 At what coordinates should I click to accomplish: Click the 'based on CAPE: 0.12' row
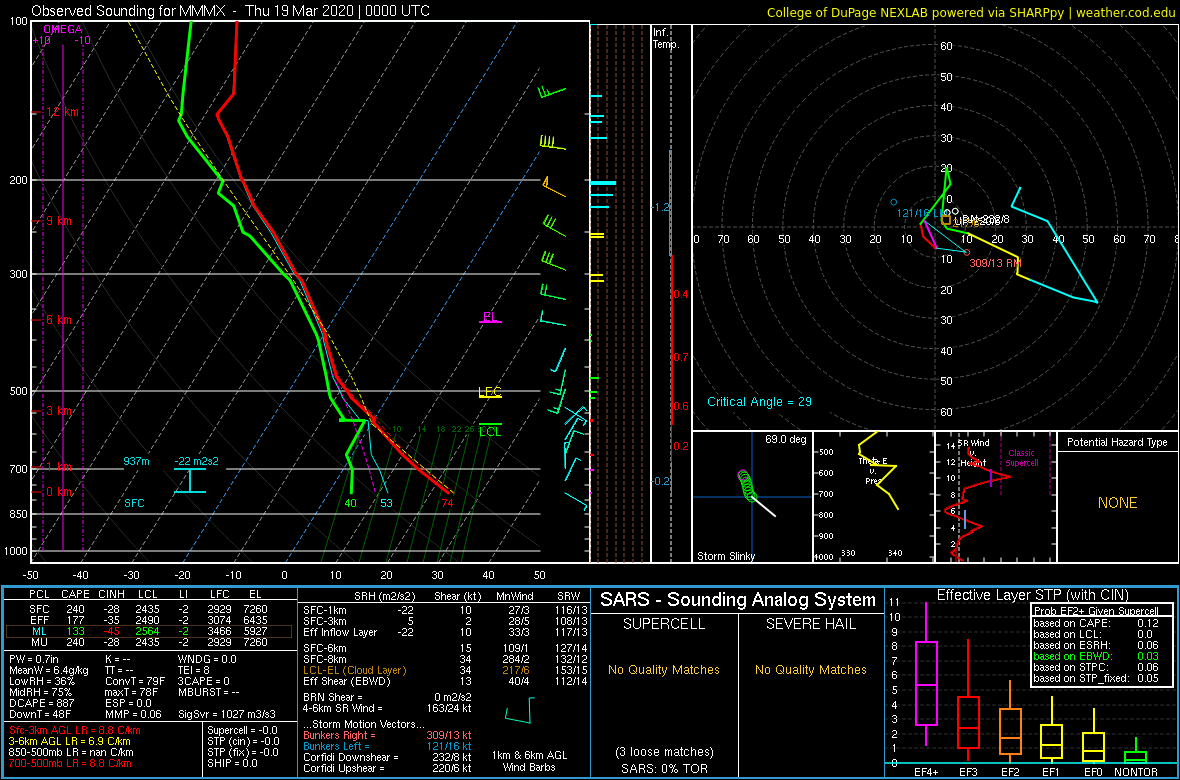(1095, 623)
